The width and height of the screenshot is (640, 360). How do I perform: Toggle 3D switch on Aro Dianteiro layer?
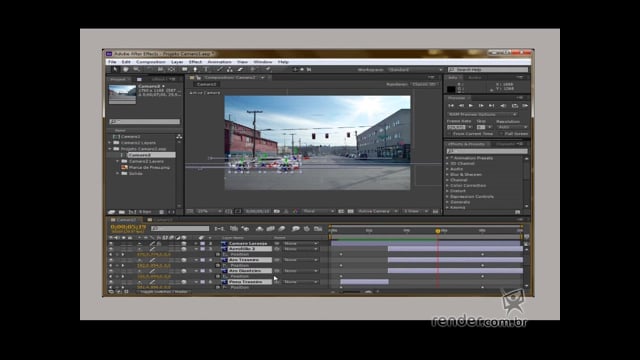184,271
